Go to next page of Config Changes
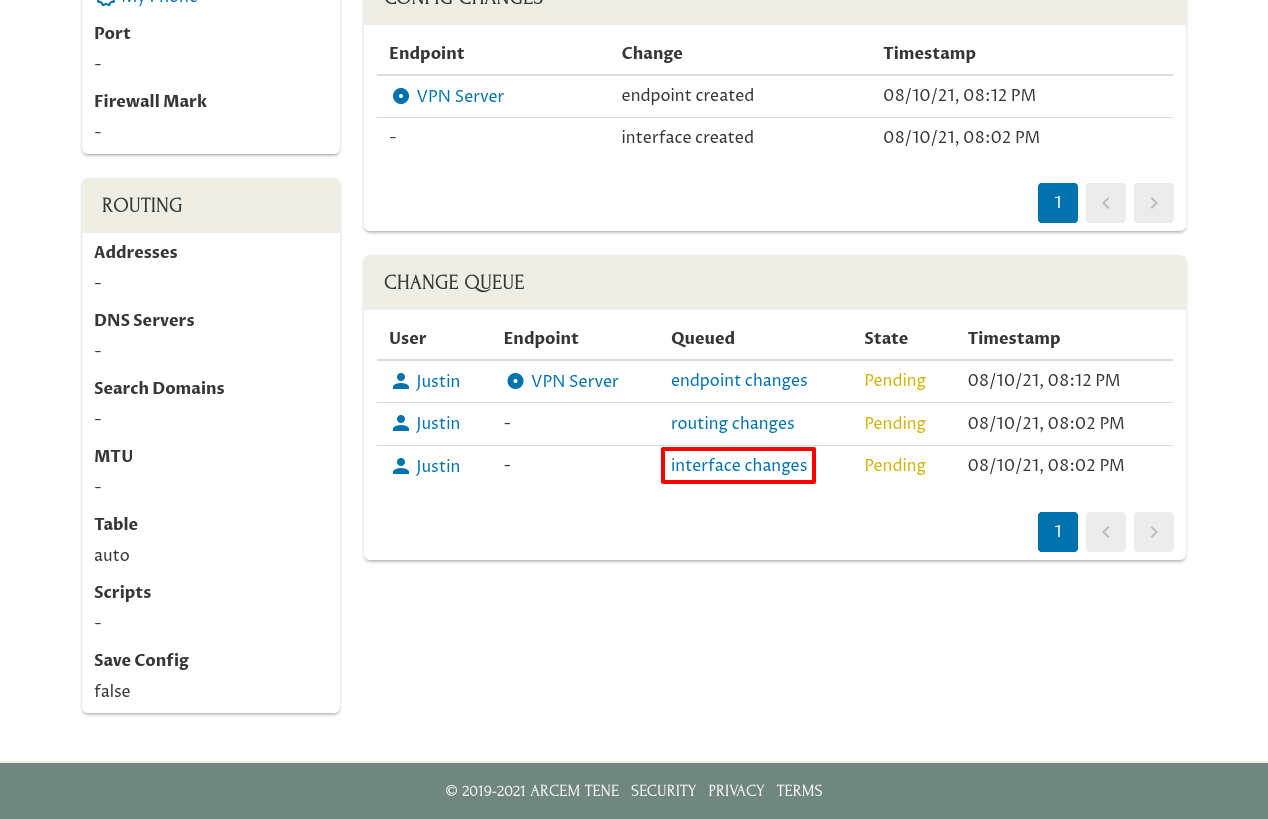This screenshot has height=819, width=1268. pos(1154,203)
